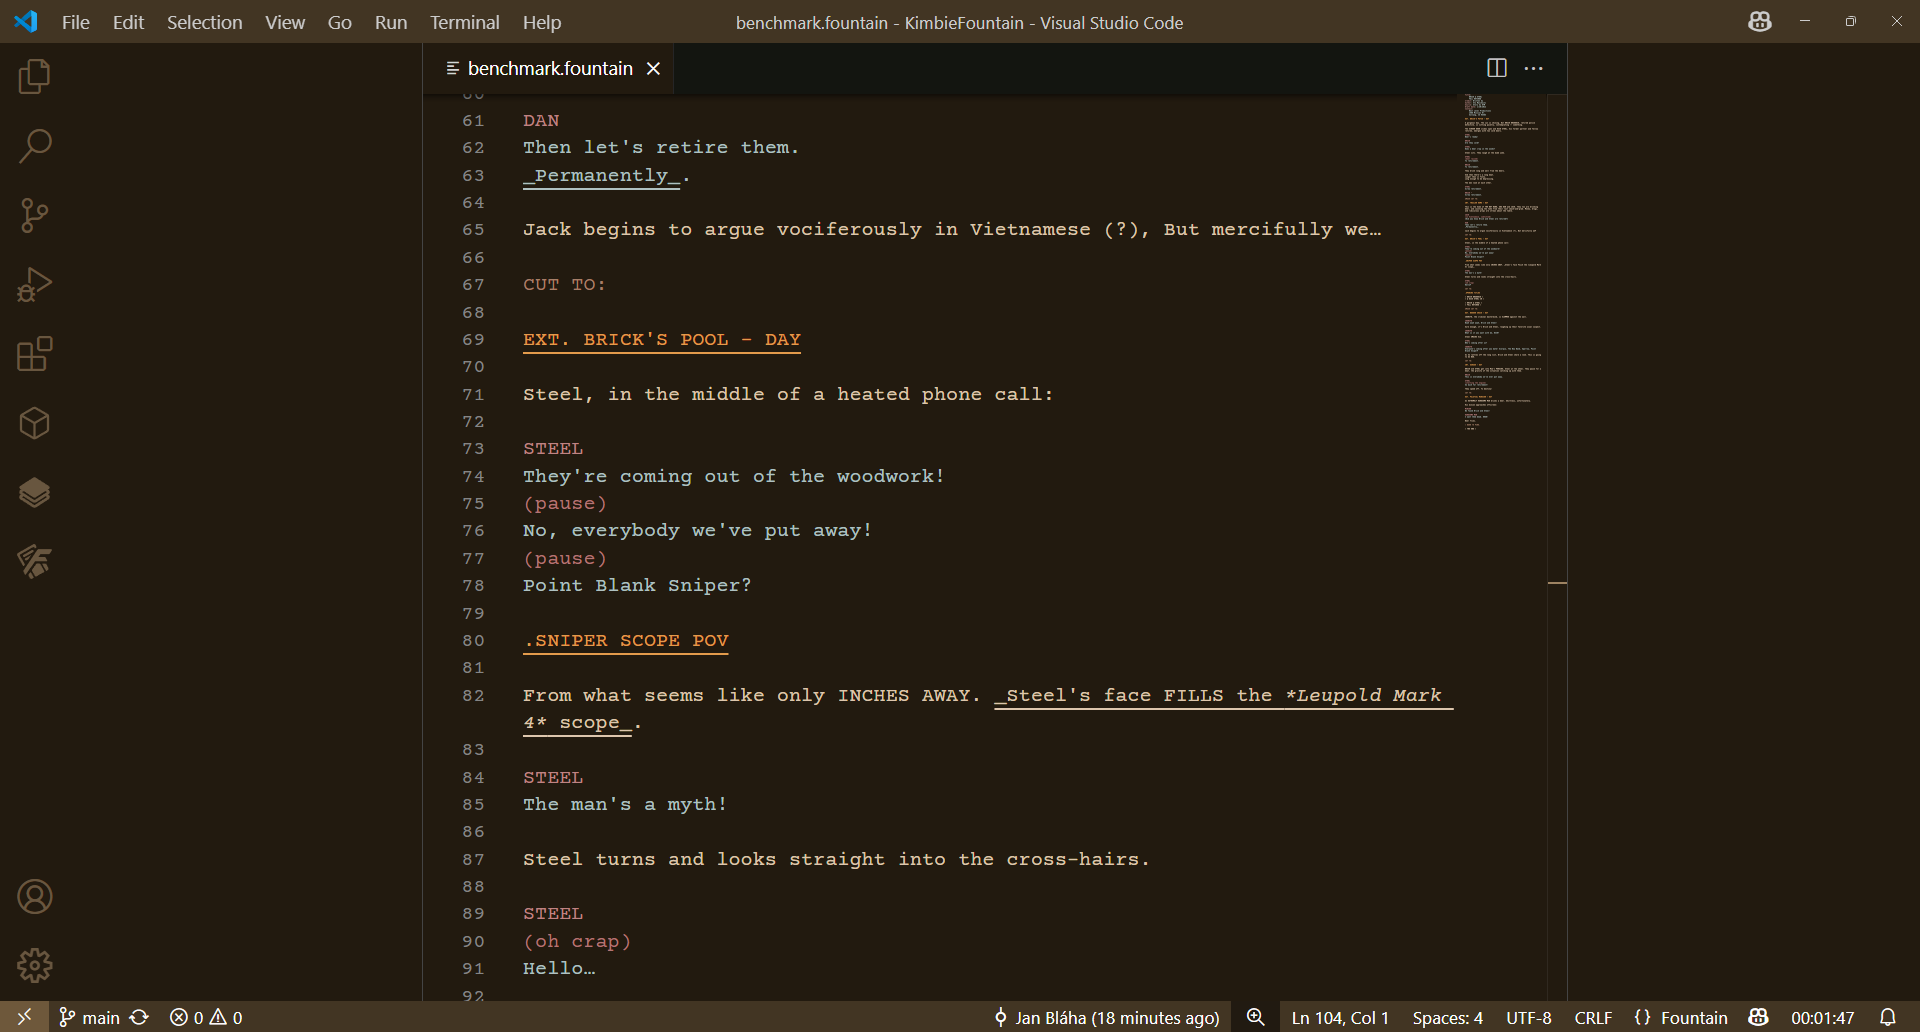Click Ln 104, Col 1 go-to-line indicator
This screenshot has width=1920, height=1032.
(1340, 1017)
